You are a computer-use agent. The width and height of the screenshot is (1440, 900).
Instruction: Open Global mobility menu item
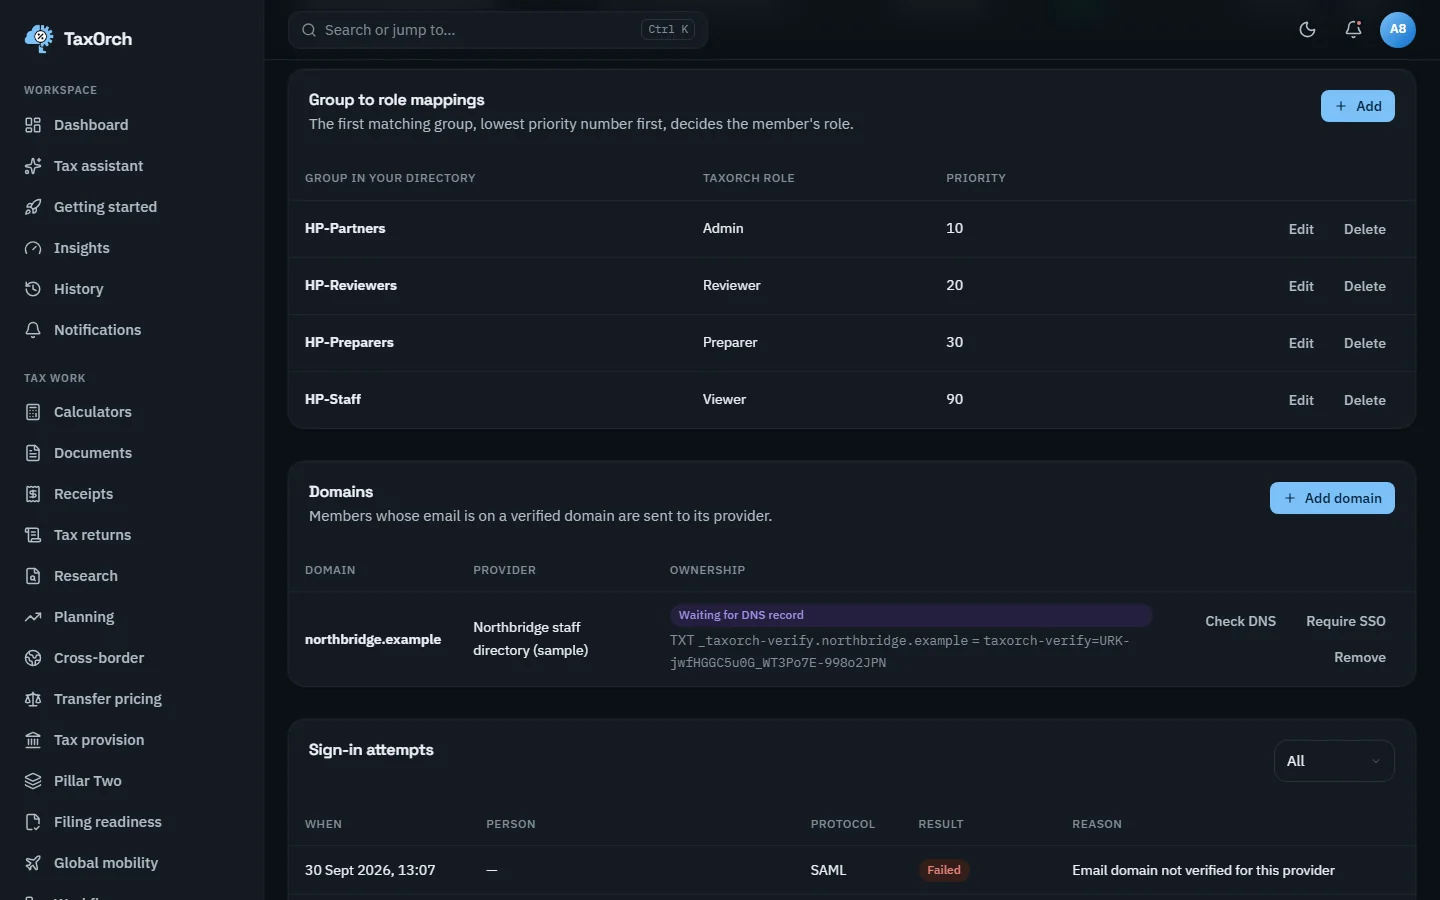tap(106, 863)
